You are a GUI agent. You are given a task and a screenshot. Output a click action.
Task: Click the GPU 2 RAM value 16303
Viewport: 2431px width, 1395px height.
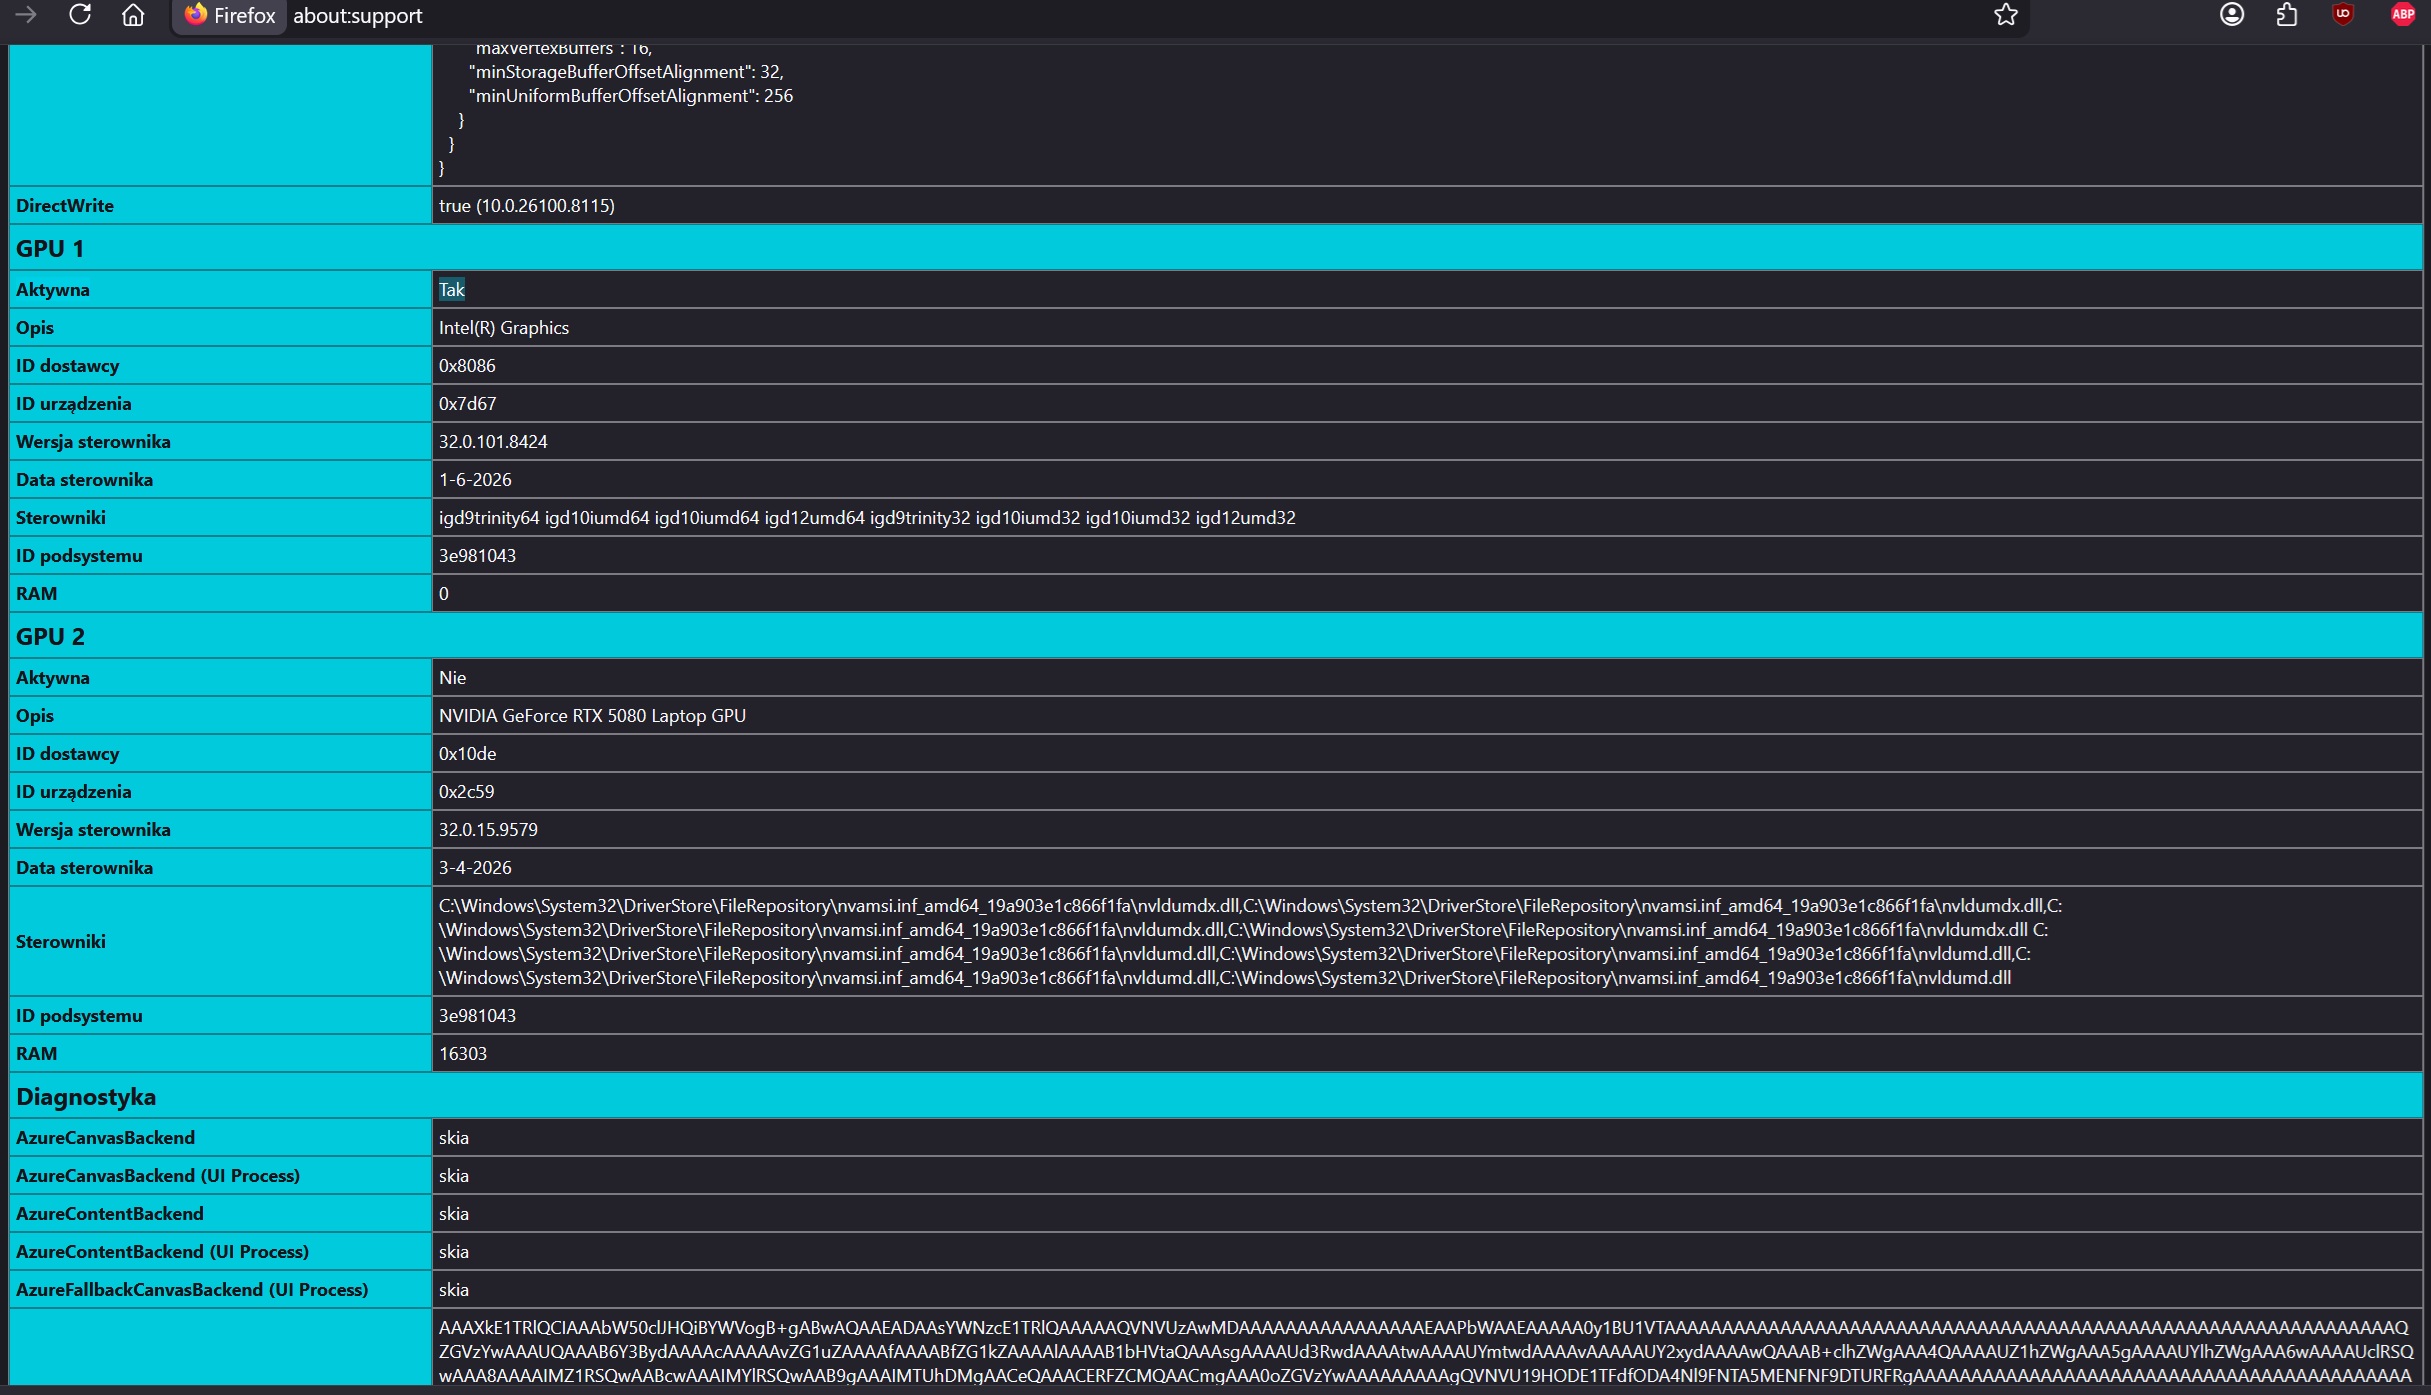pyautogui.click(x=463, y=1054)
